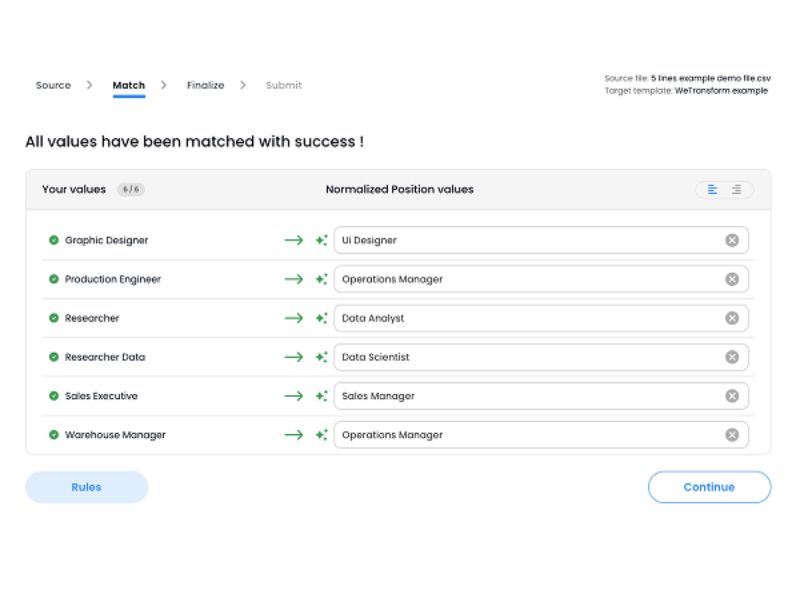Viewport: 800px width, 600px height.
Task: Open the Rules button
Action: (86, 487)
